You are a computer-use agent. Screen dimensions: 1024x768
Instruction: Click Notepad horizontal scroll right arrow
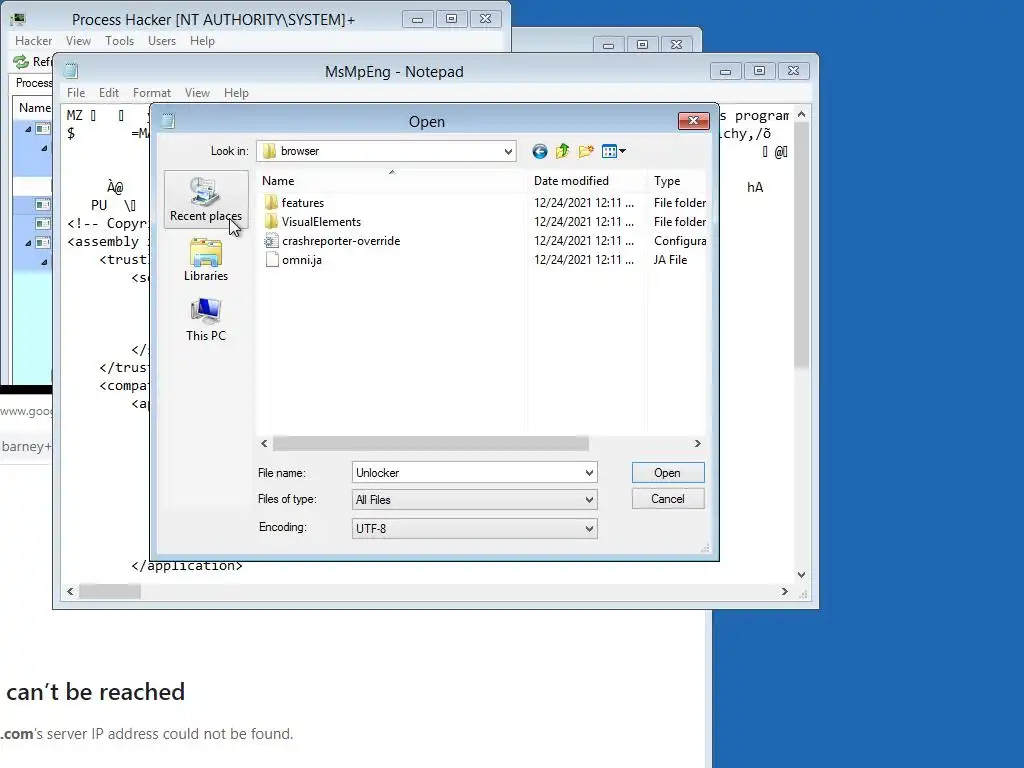coord(784,592)
